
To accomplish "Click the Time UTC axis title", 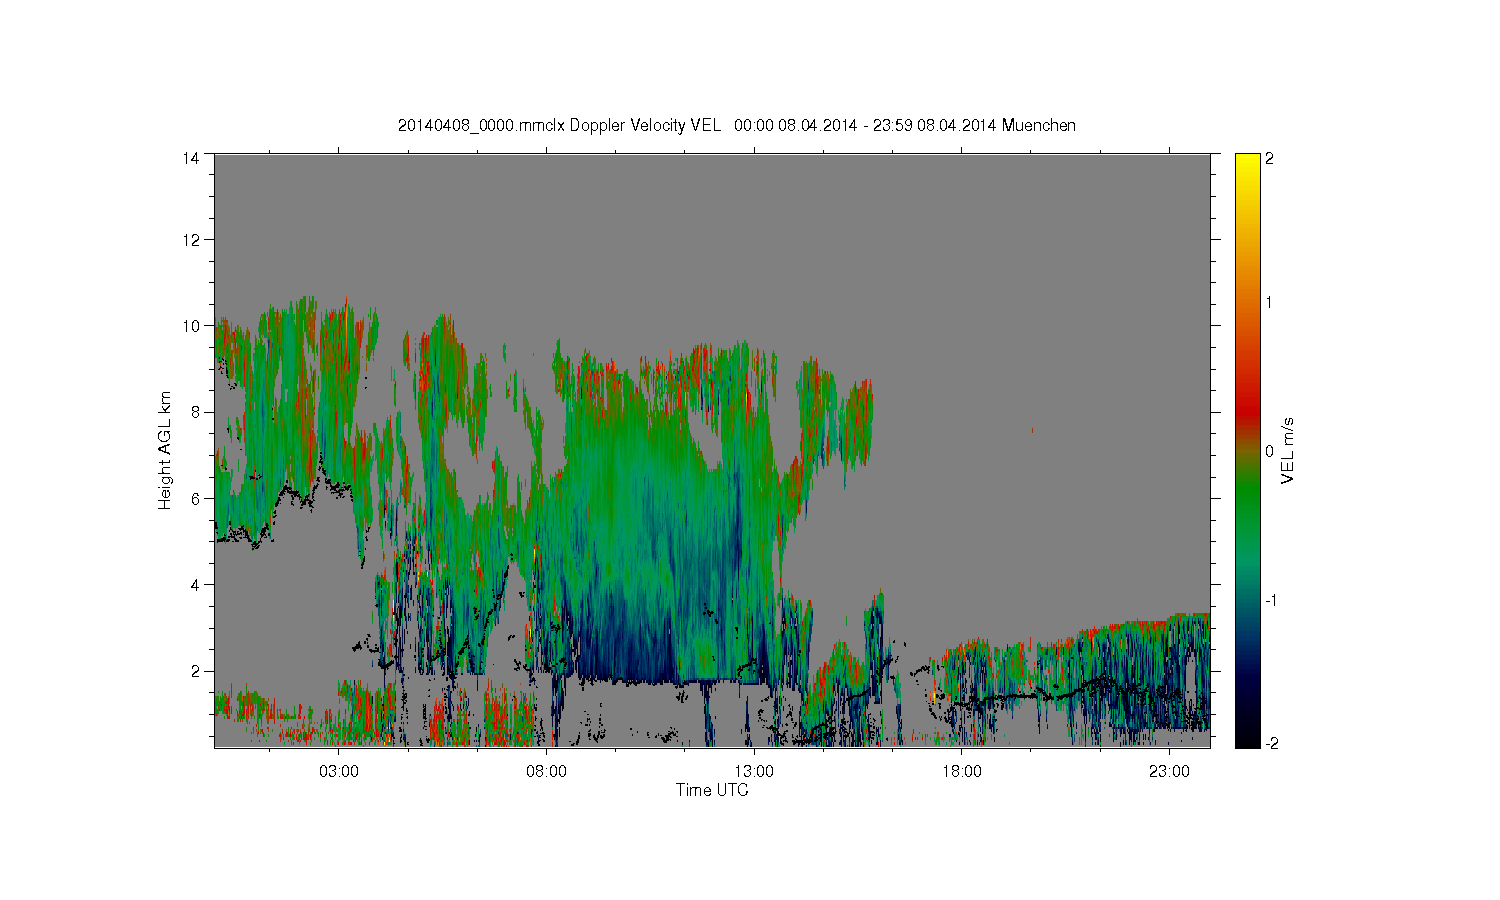I will [x=712, y=790].
